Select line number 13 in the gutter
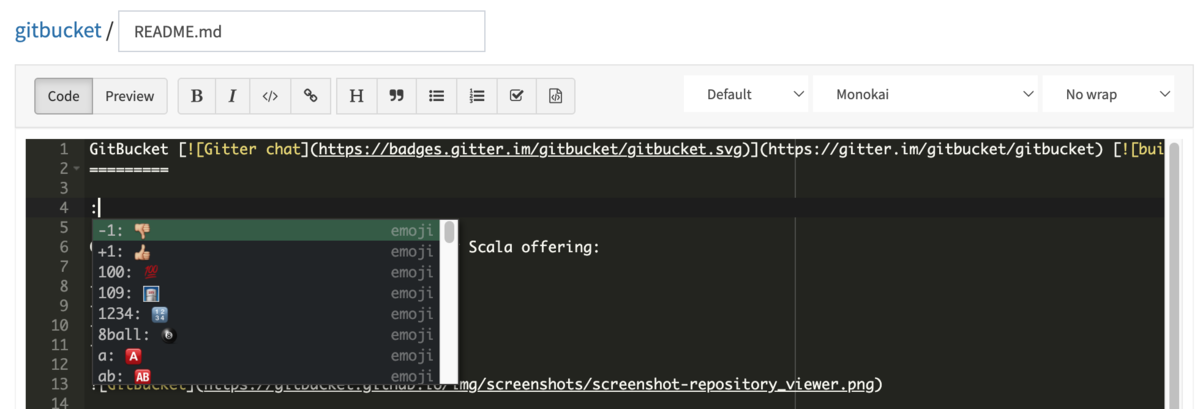The image size is (1200, 409). [x=59, y=384]
